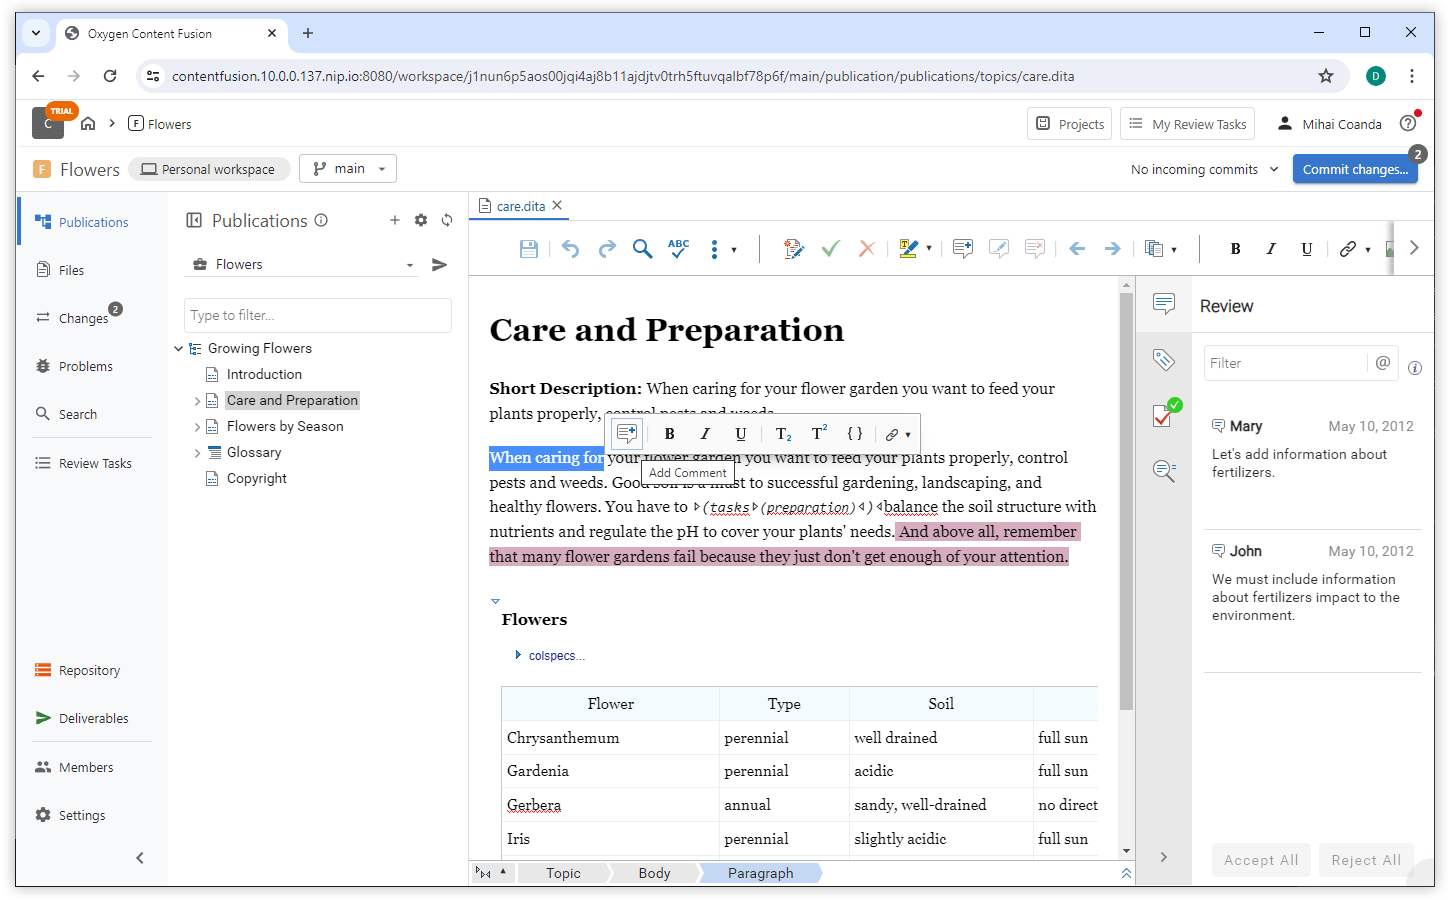The height and width of the screenshot is (900, 1450).
Task: Open the Validation side panel icon
Action: (1165, 414)
